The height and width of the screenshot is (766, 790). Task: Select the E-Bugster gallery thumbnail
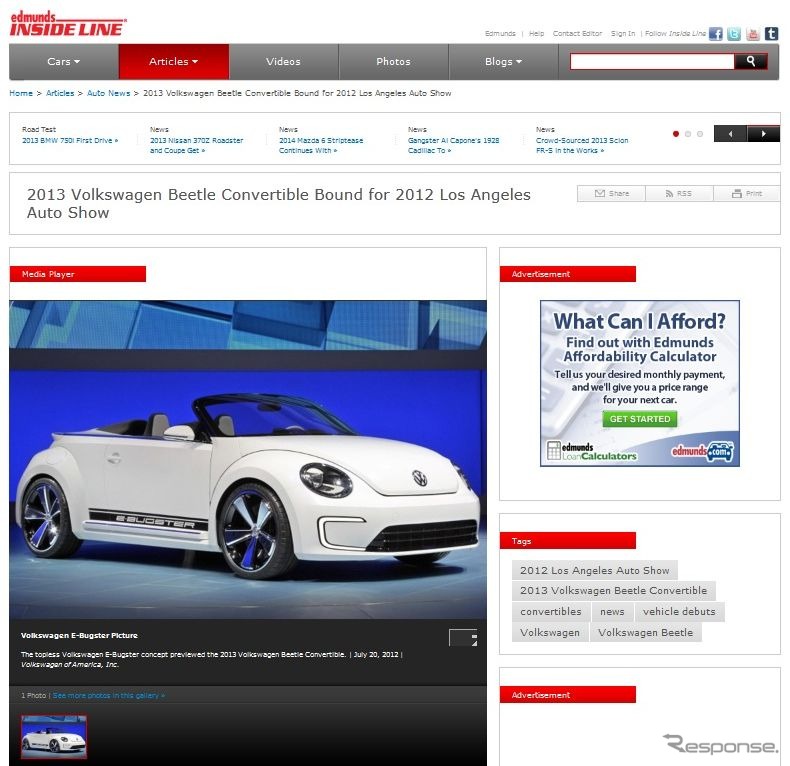pyautogui.click(x=54, y=737)
